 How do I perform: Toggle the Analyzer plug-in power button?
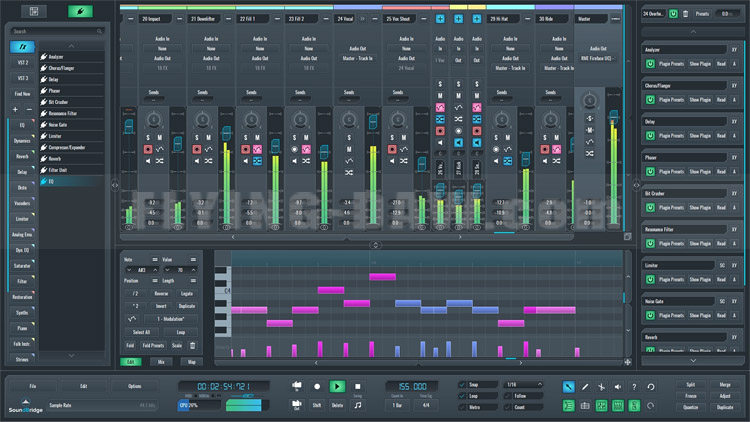point(650,64)
